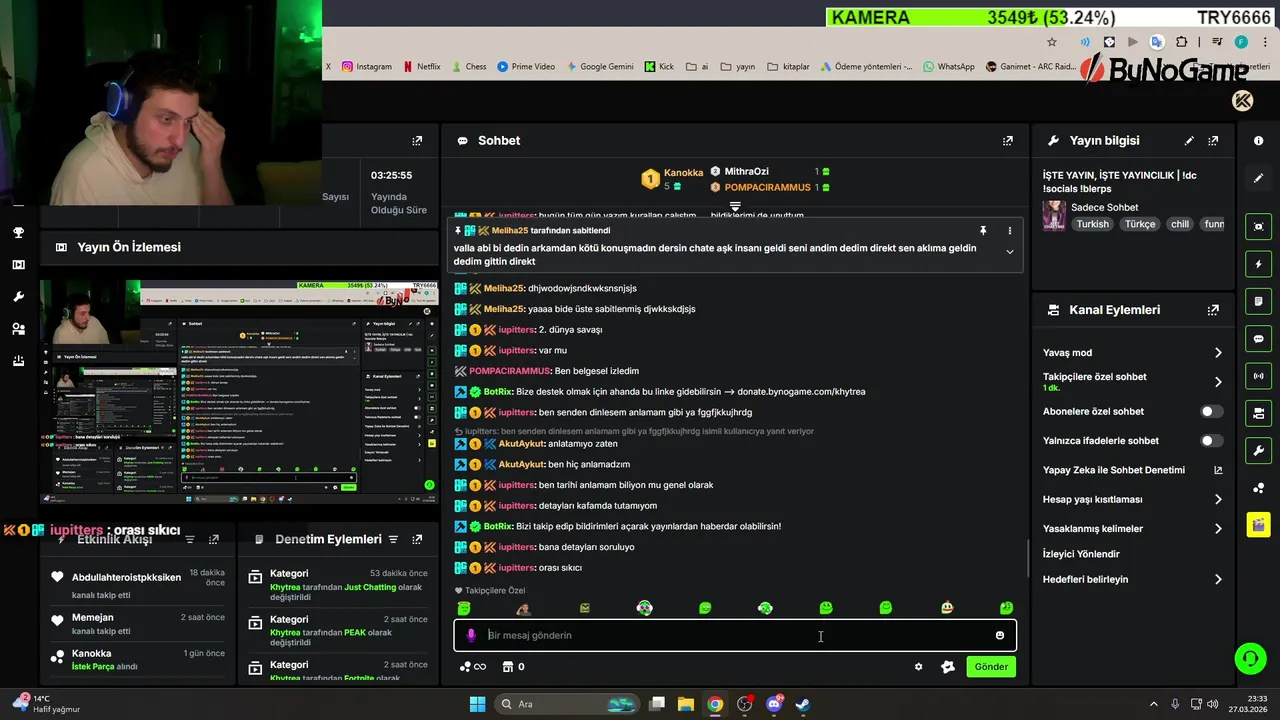
Task: Edit stream info with Yayın bilgisi pencil
Action: click(x=1189, y=141)
